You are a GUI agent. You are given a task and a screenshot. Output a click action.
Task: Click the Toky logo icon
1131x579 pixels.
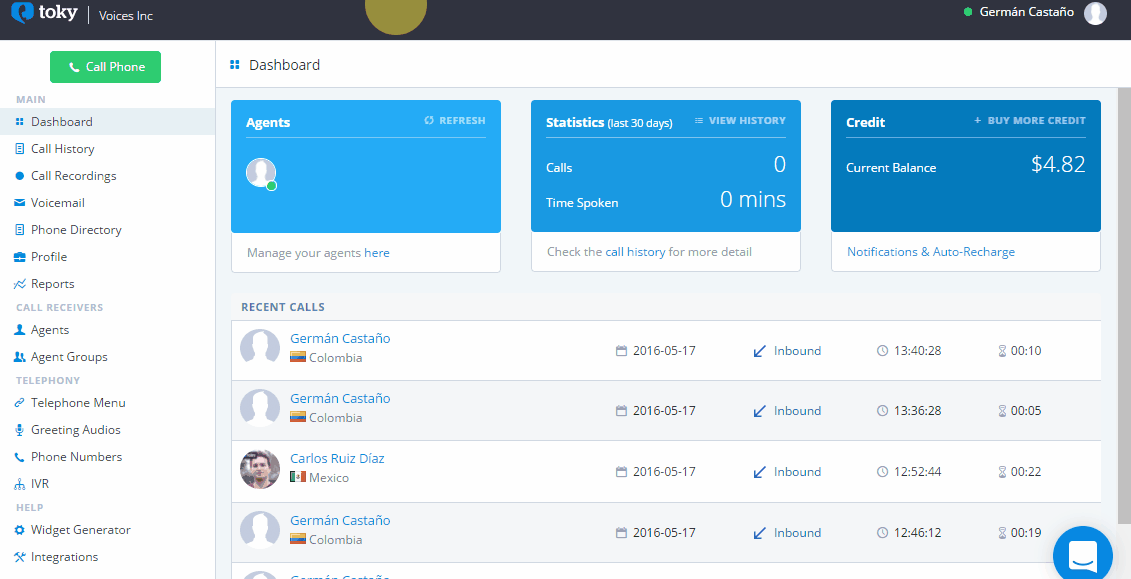click(22, 14)
